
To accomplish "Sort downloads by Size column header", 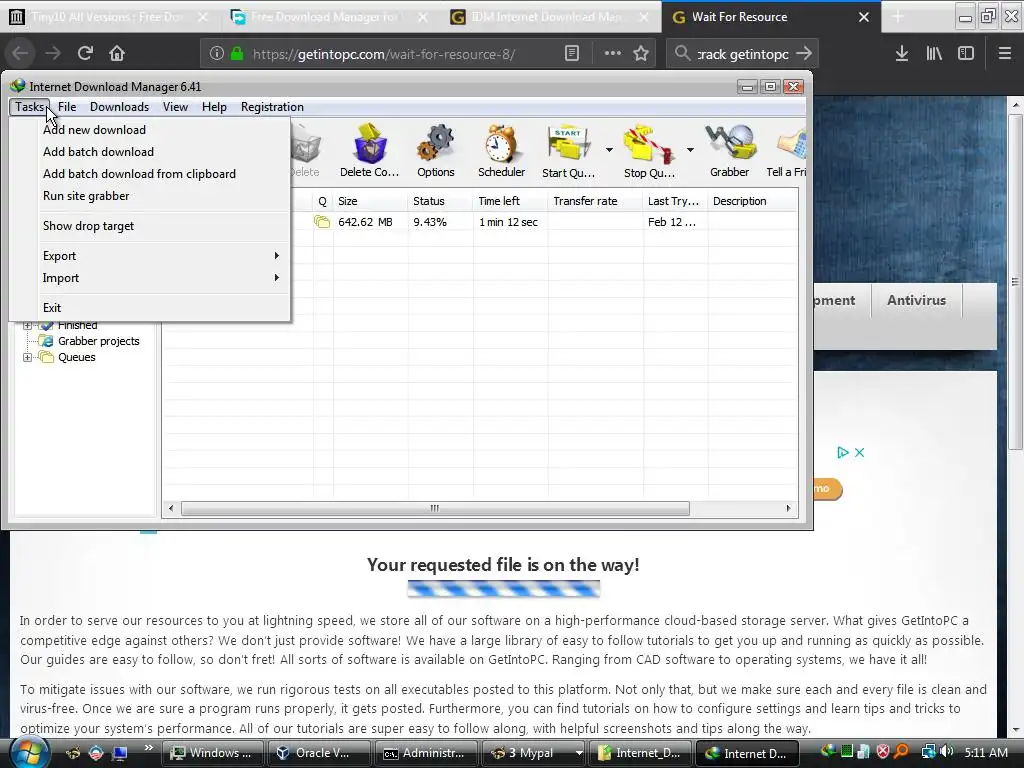I will coord(370,201).
